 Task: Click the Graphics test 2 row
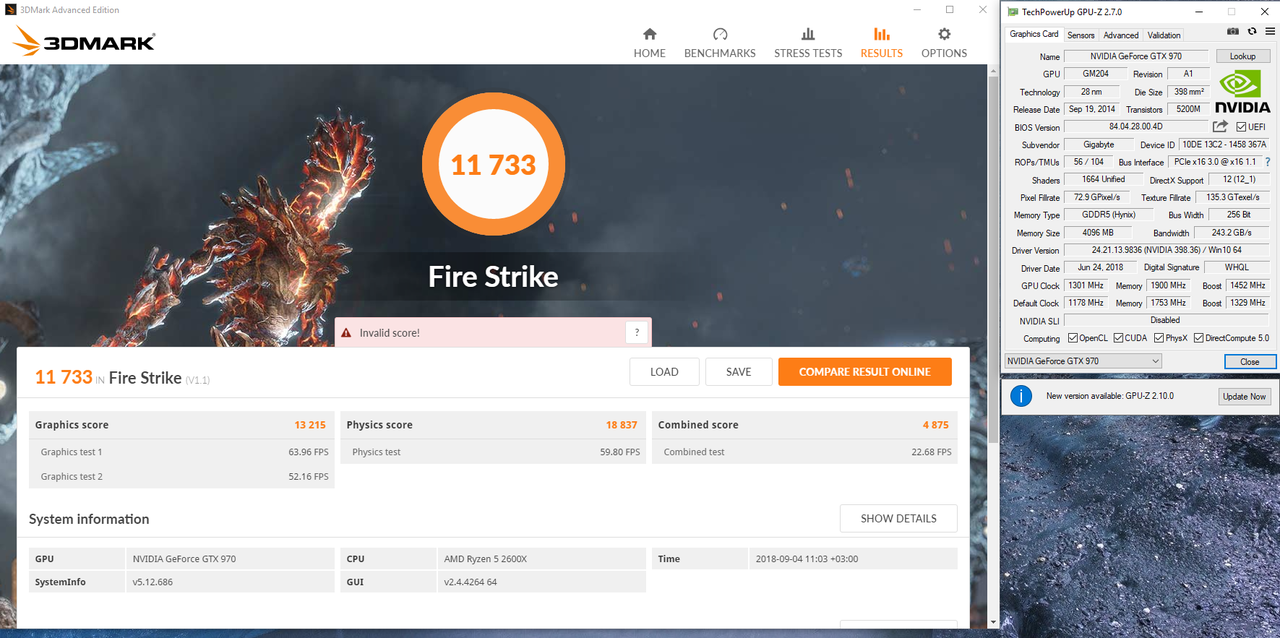(x=182, y=477)
